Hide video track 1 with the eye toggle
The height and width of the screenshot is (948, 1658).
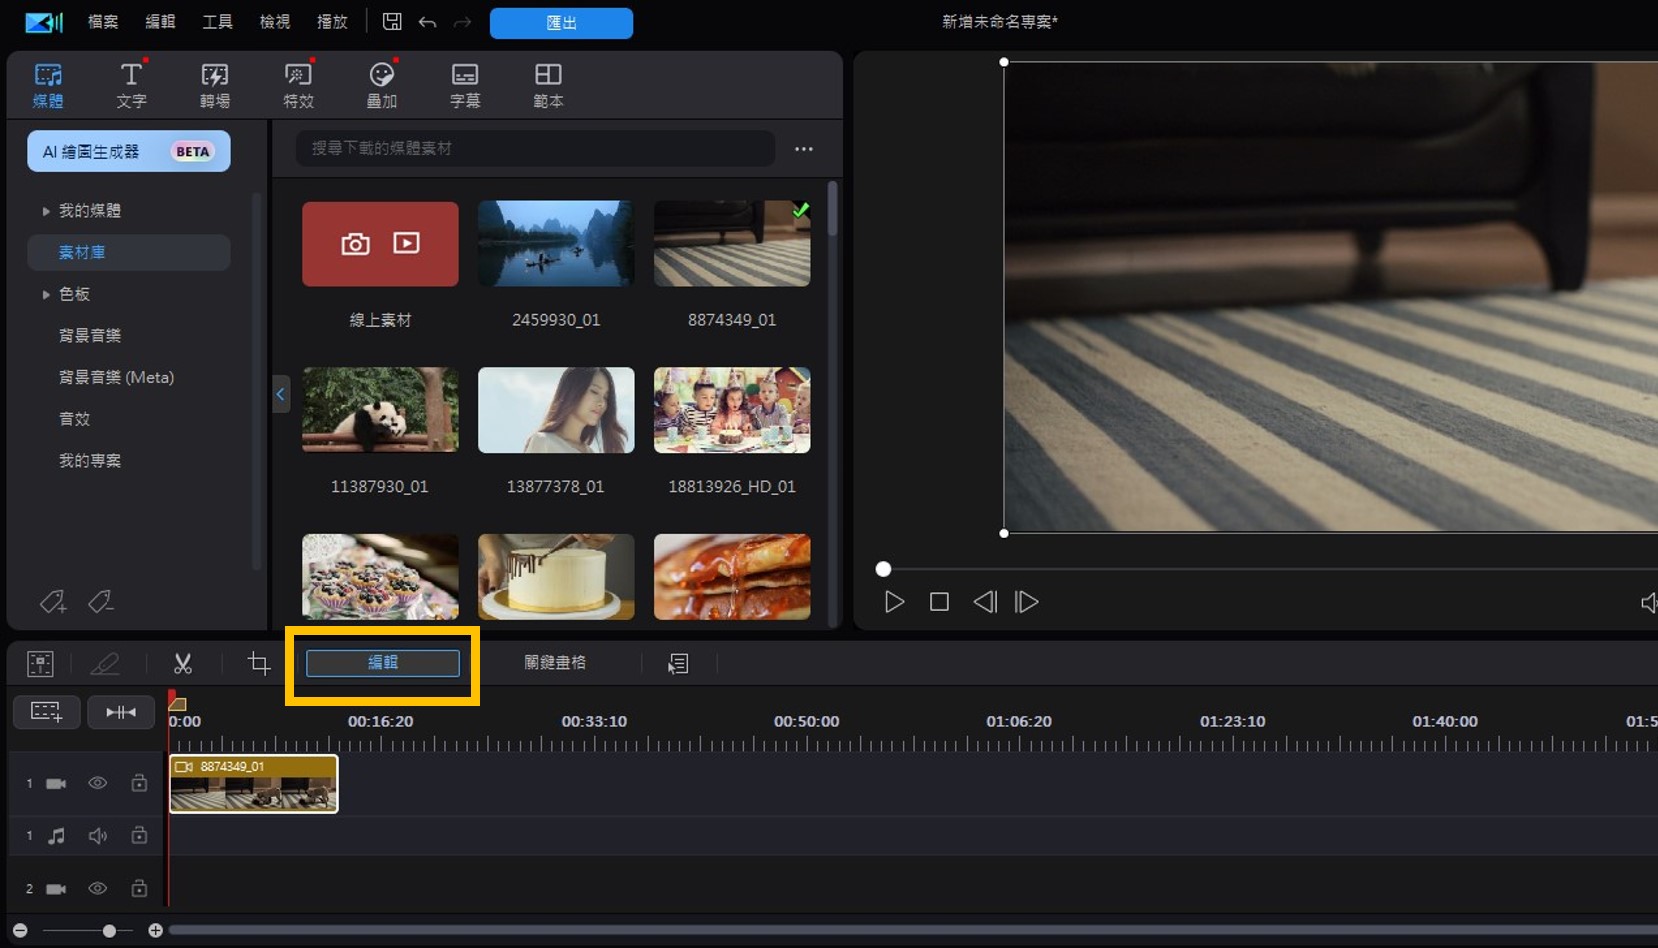(97, 783)
